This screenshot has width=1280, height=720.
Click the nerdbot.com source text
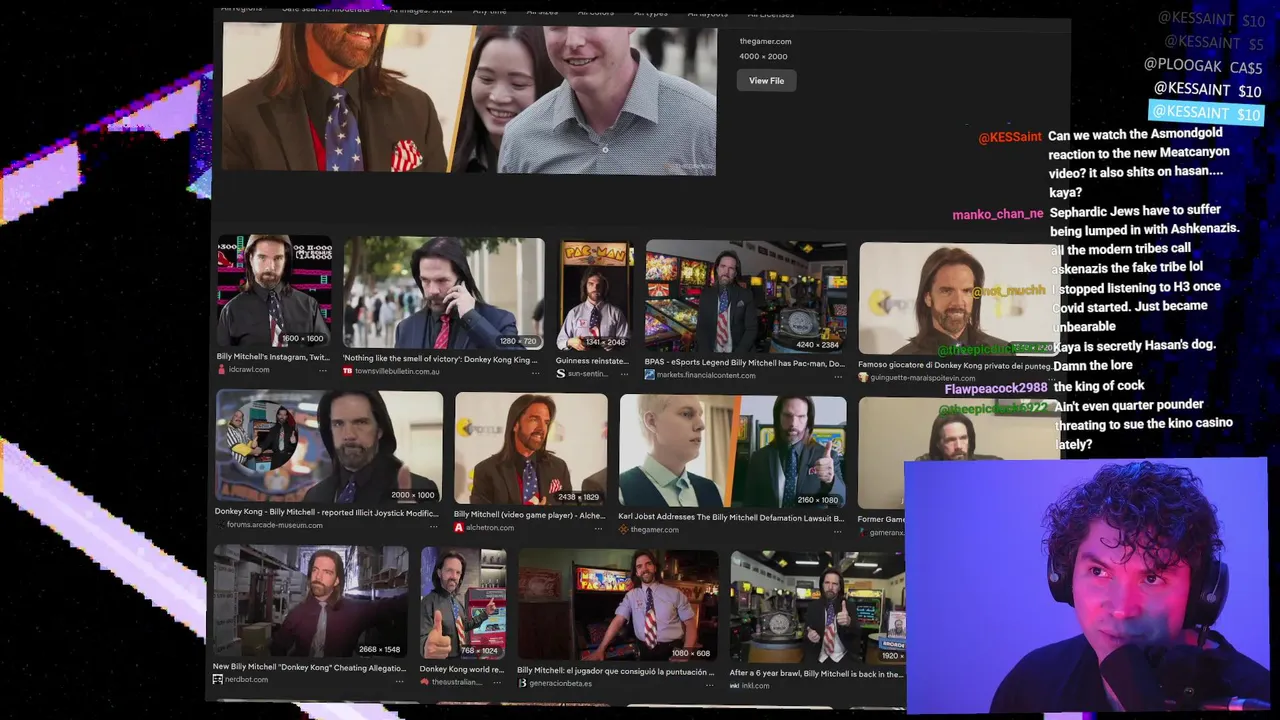point(246,679)
